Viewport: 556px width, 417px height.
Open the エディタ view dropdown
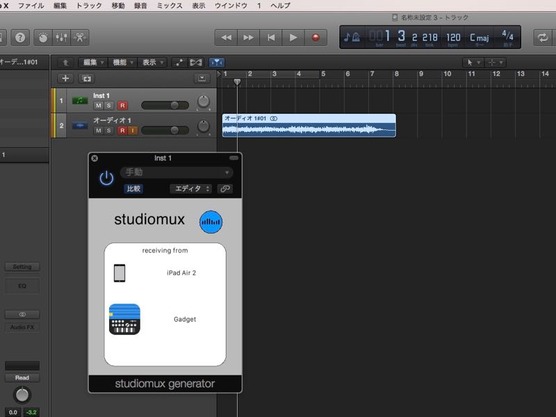(x=191, y=189)
